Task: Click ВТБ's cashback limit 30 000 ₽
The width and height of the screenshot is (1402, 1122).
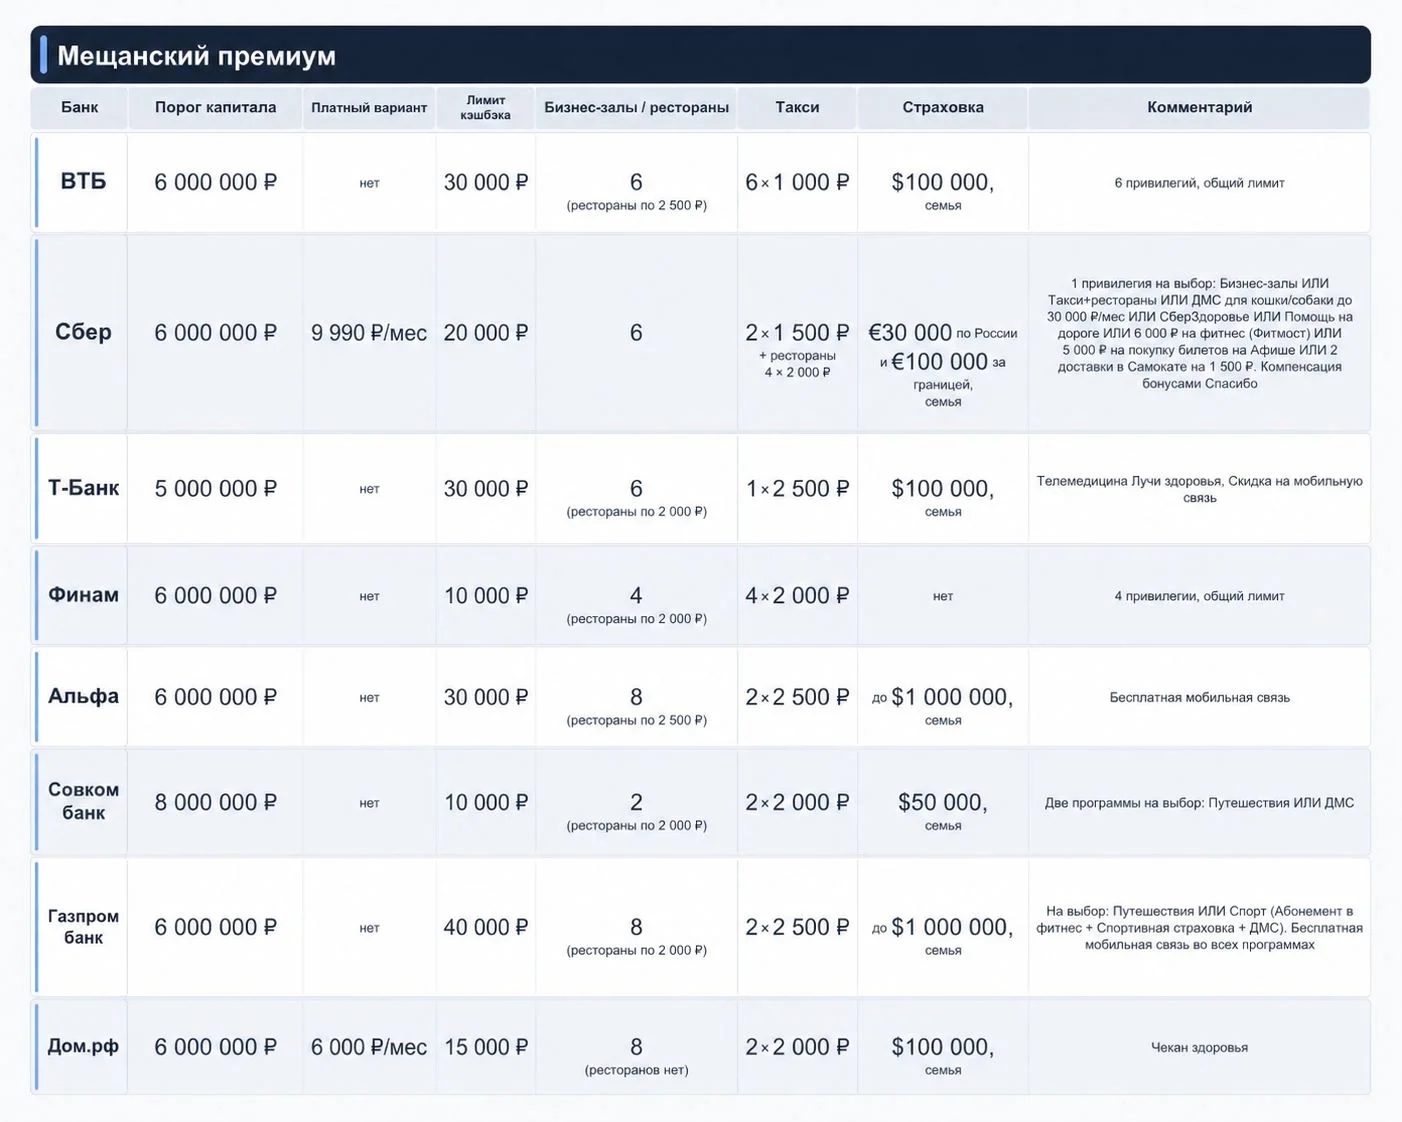Action: (x=486, y=182)
